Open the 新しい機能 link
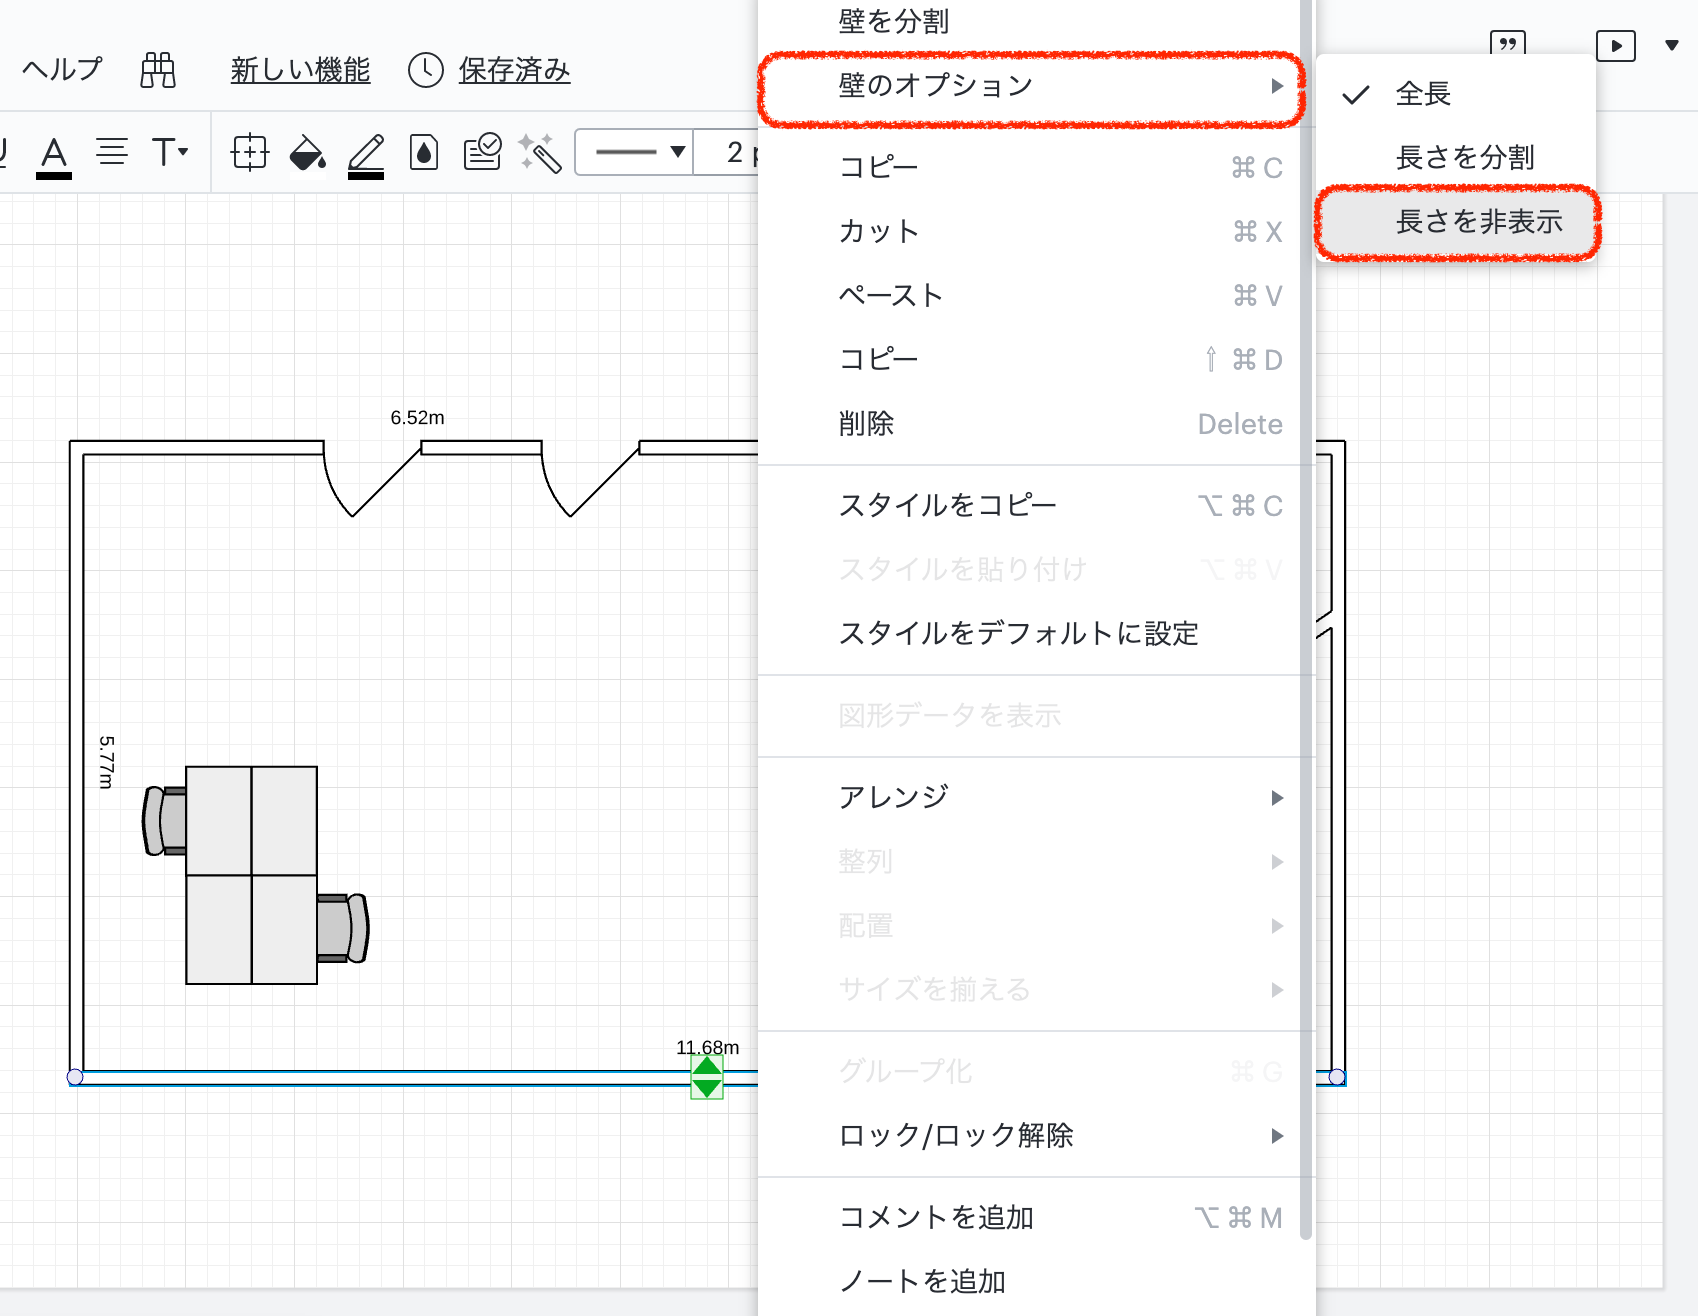Viewport: 1698px width, 1316px height. tap(300, 70)
